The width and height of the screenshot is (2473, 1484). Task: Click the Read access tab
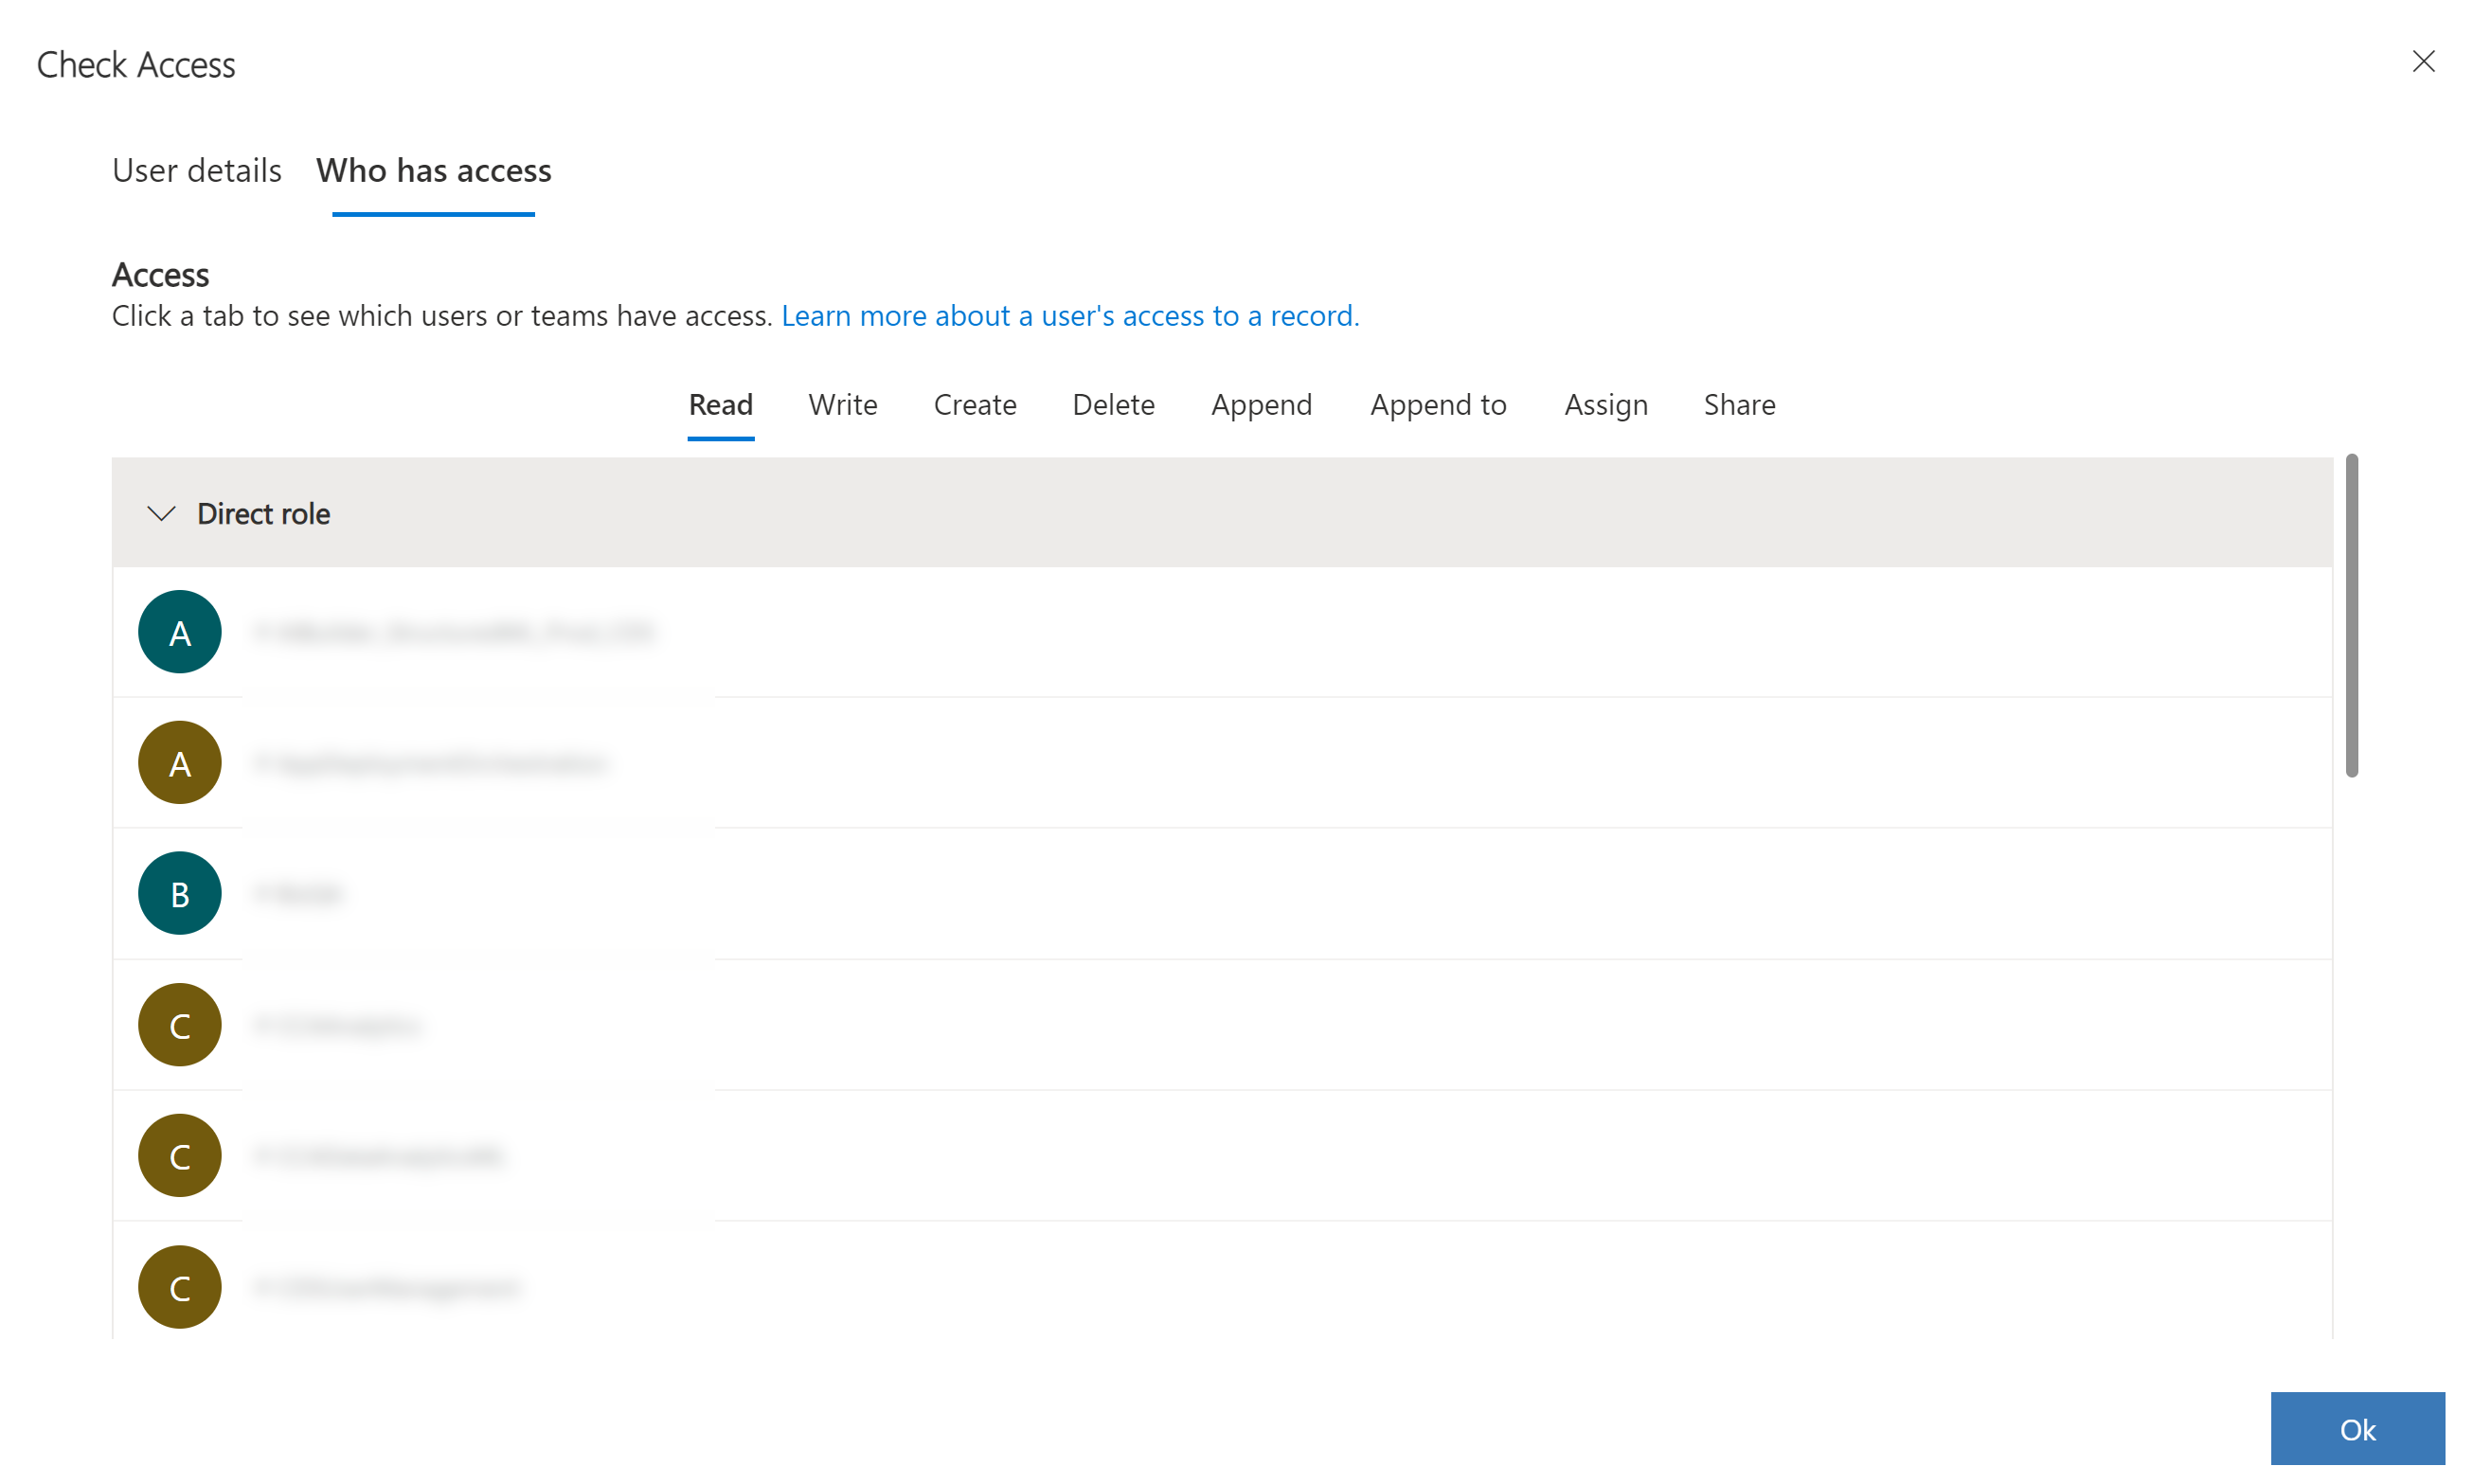coord(719,402)
